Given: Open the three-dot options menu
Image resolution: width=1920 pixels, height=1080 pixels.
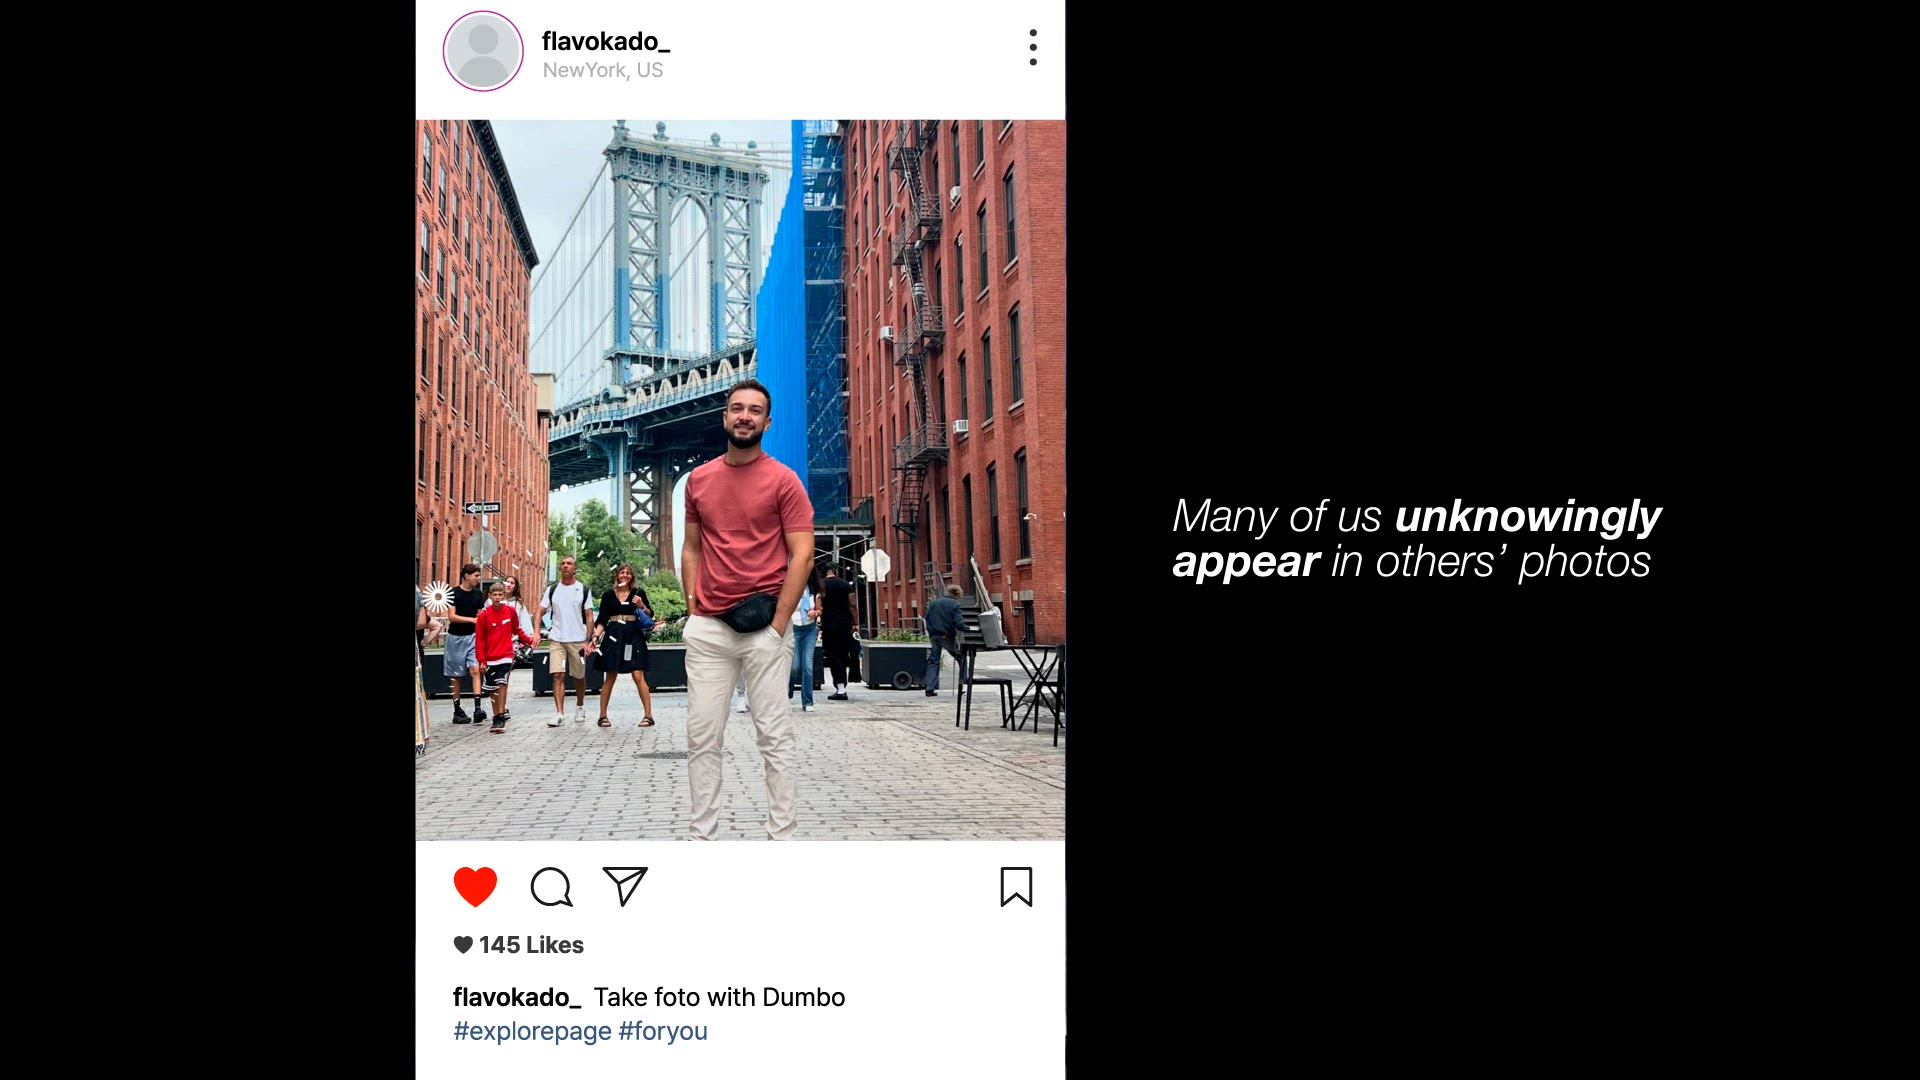Looking at the screenshot, I should point(1033,47).
